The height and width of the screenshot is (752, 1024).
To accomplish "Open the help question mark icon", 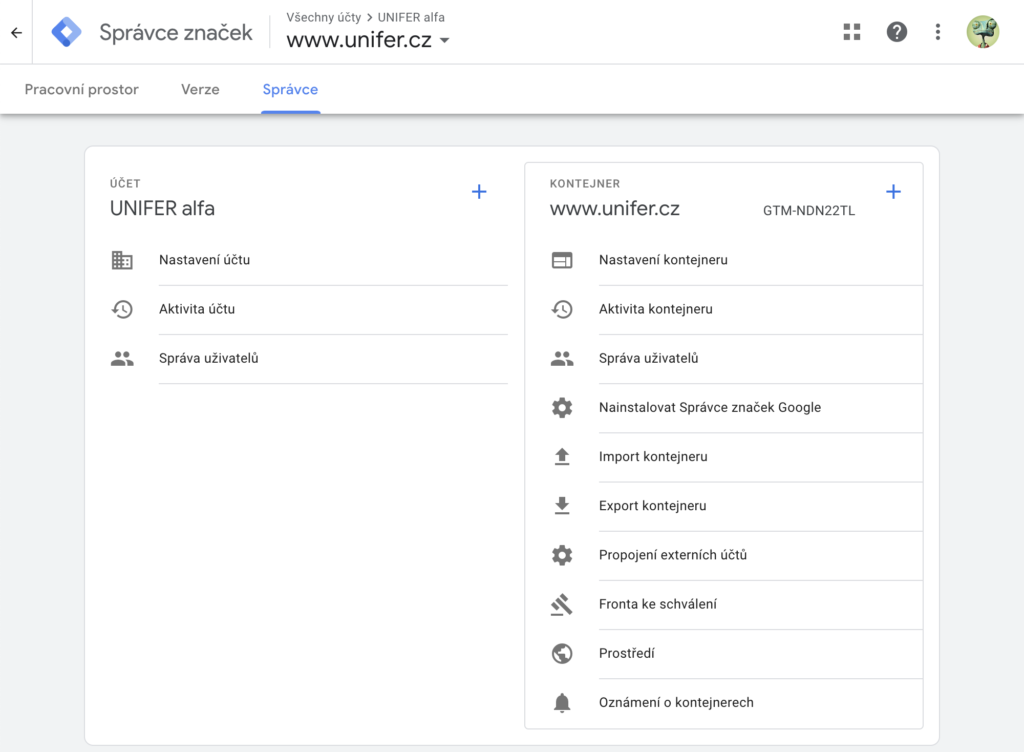I will [897, 32].
